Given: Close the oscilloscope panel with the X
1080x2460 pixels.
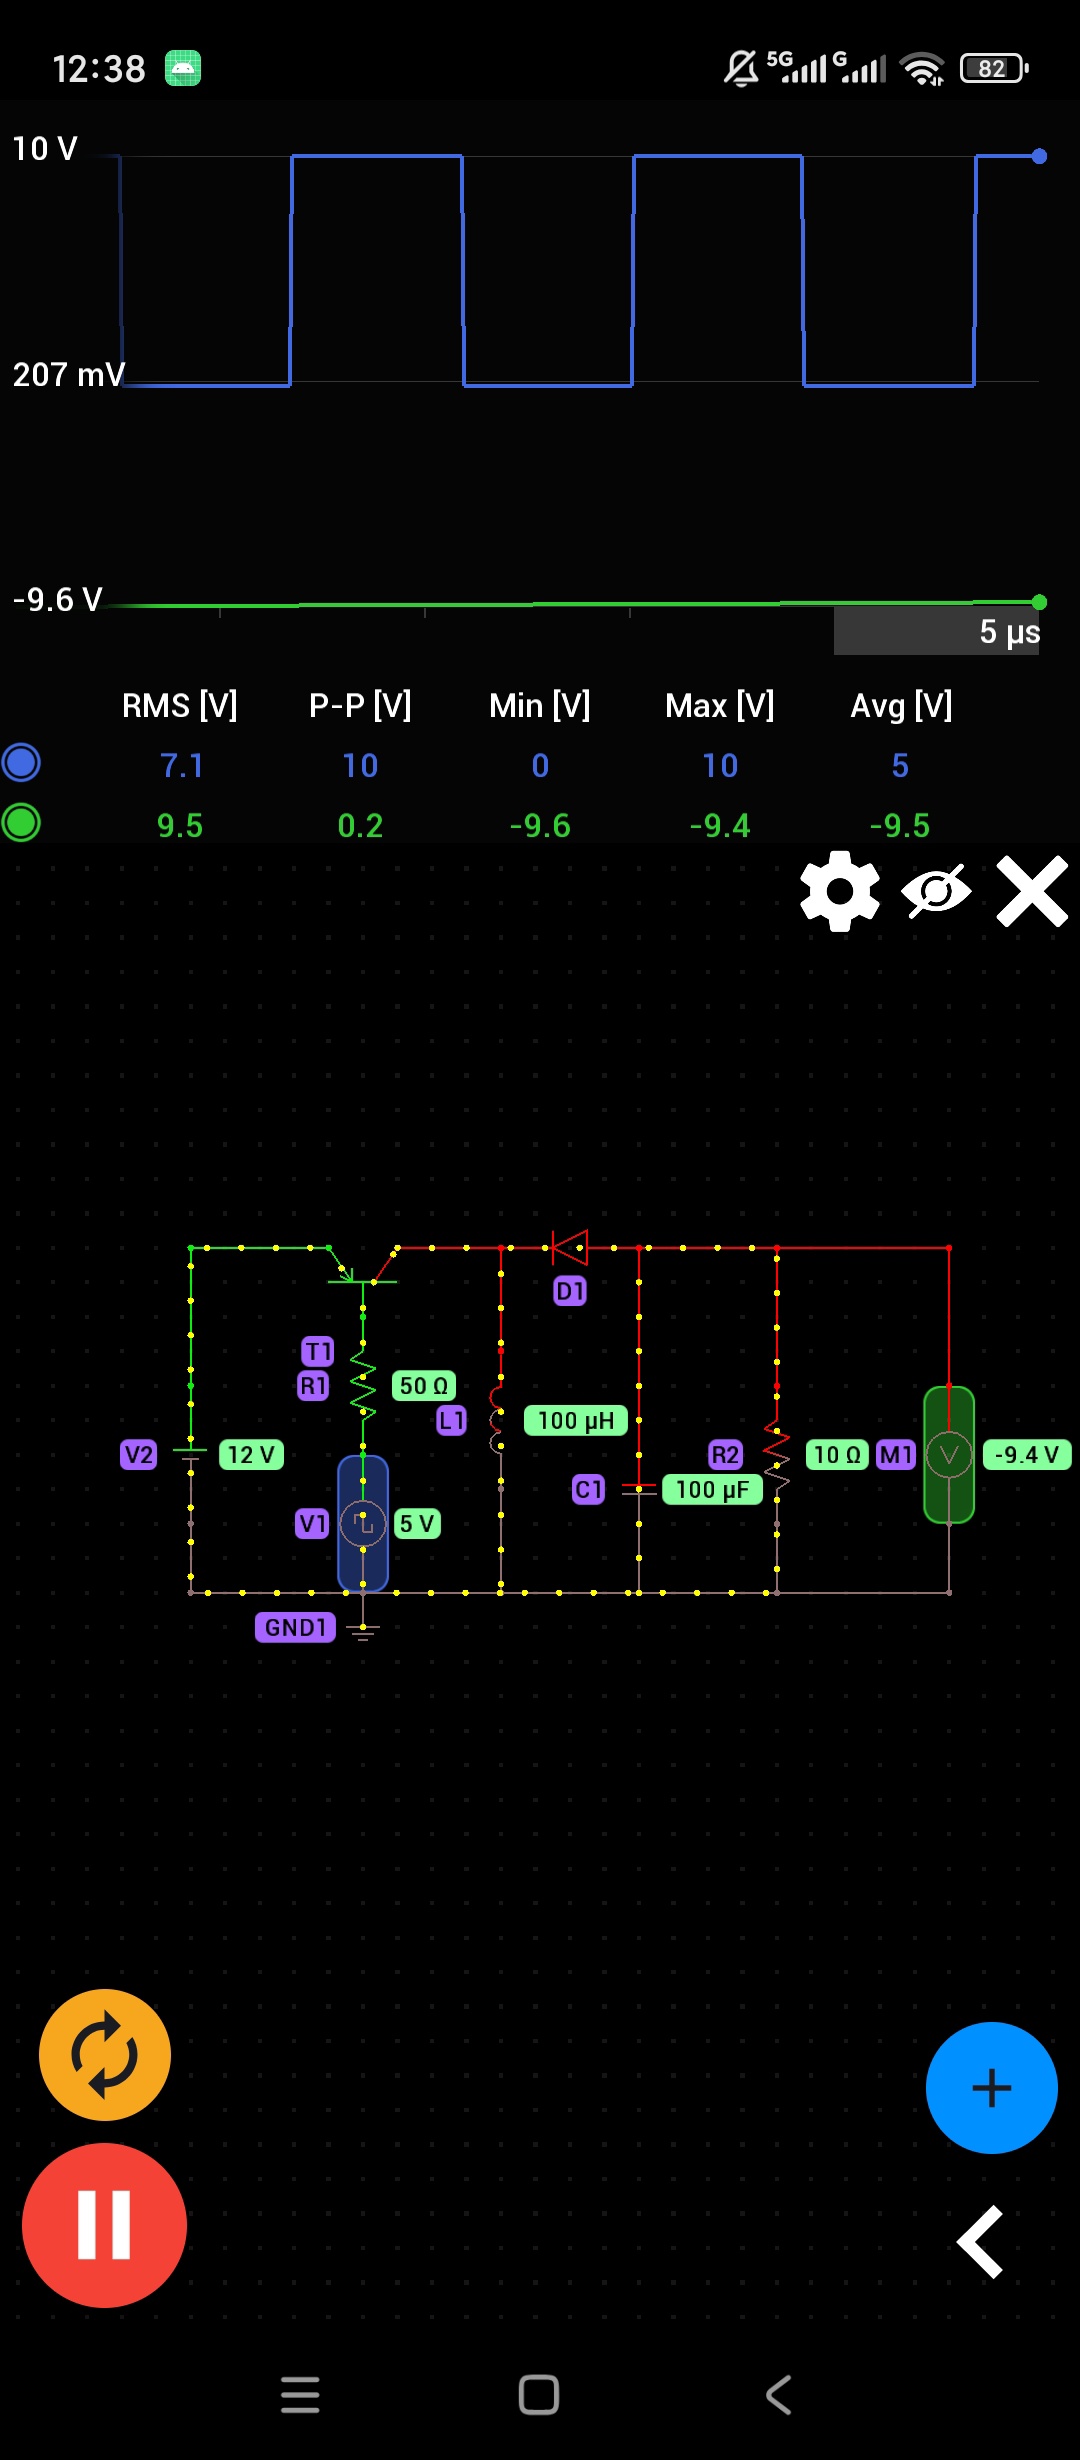Looking at the screenshot, I should click(x=1032, y=891).
